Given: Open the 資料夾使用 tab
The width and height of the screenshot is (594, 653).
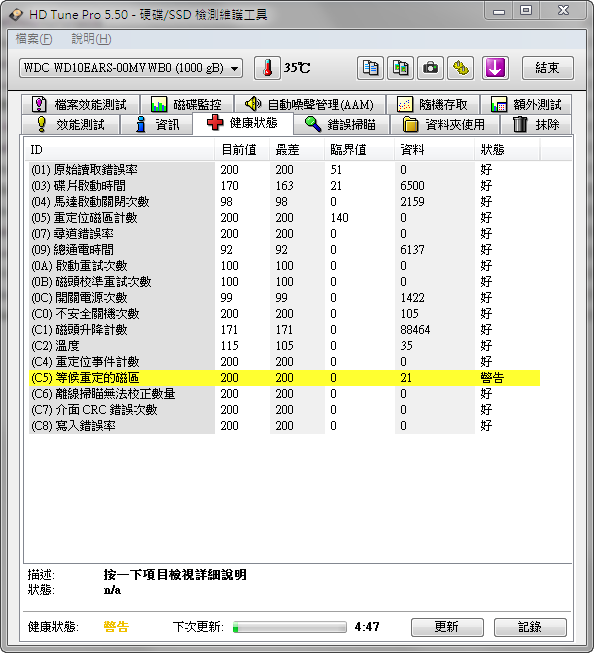Looking at the screenshot, I should (x=444, y=124).
